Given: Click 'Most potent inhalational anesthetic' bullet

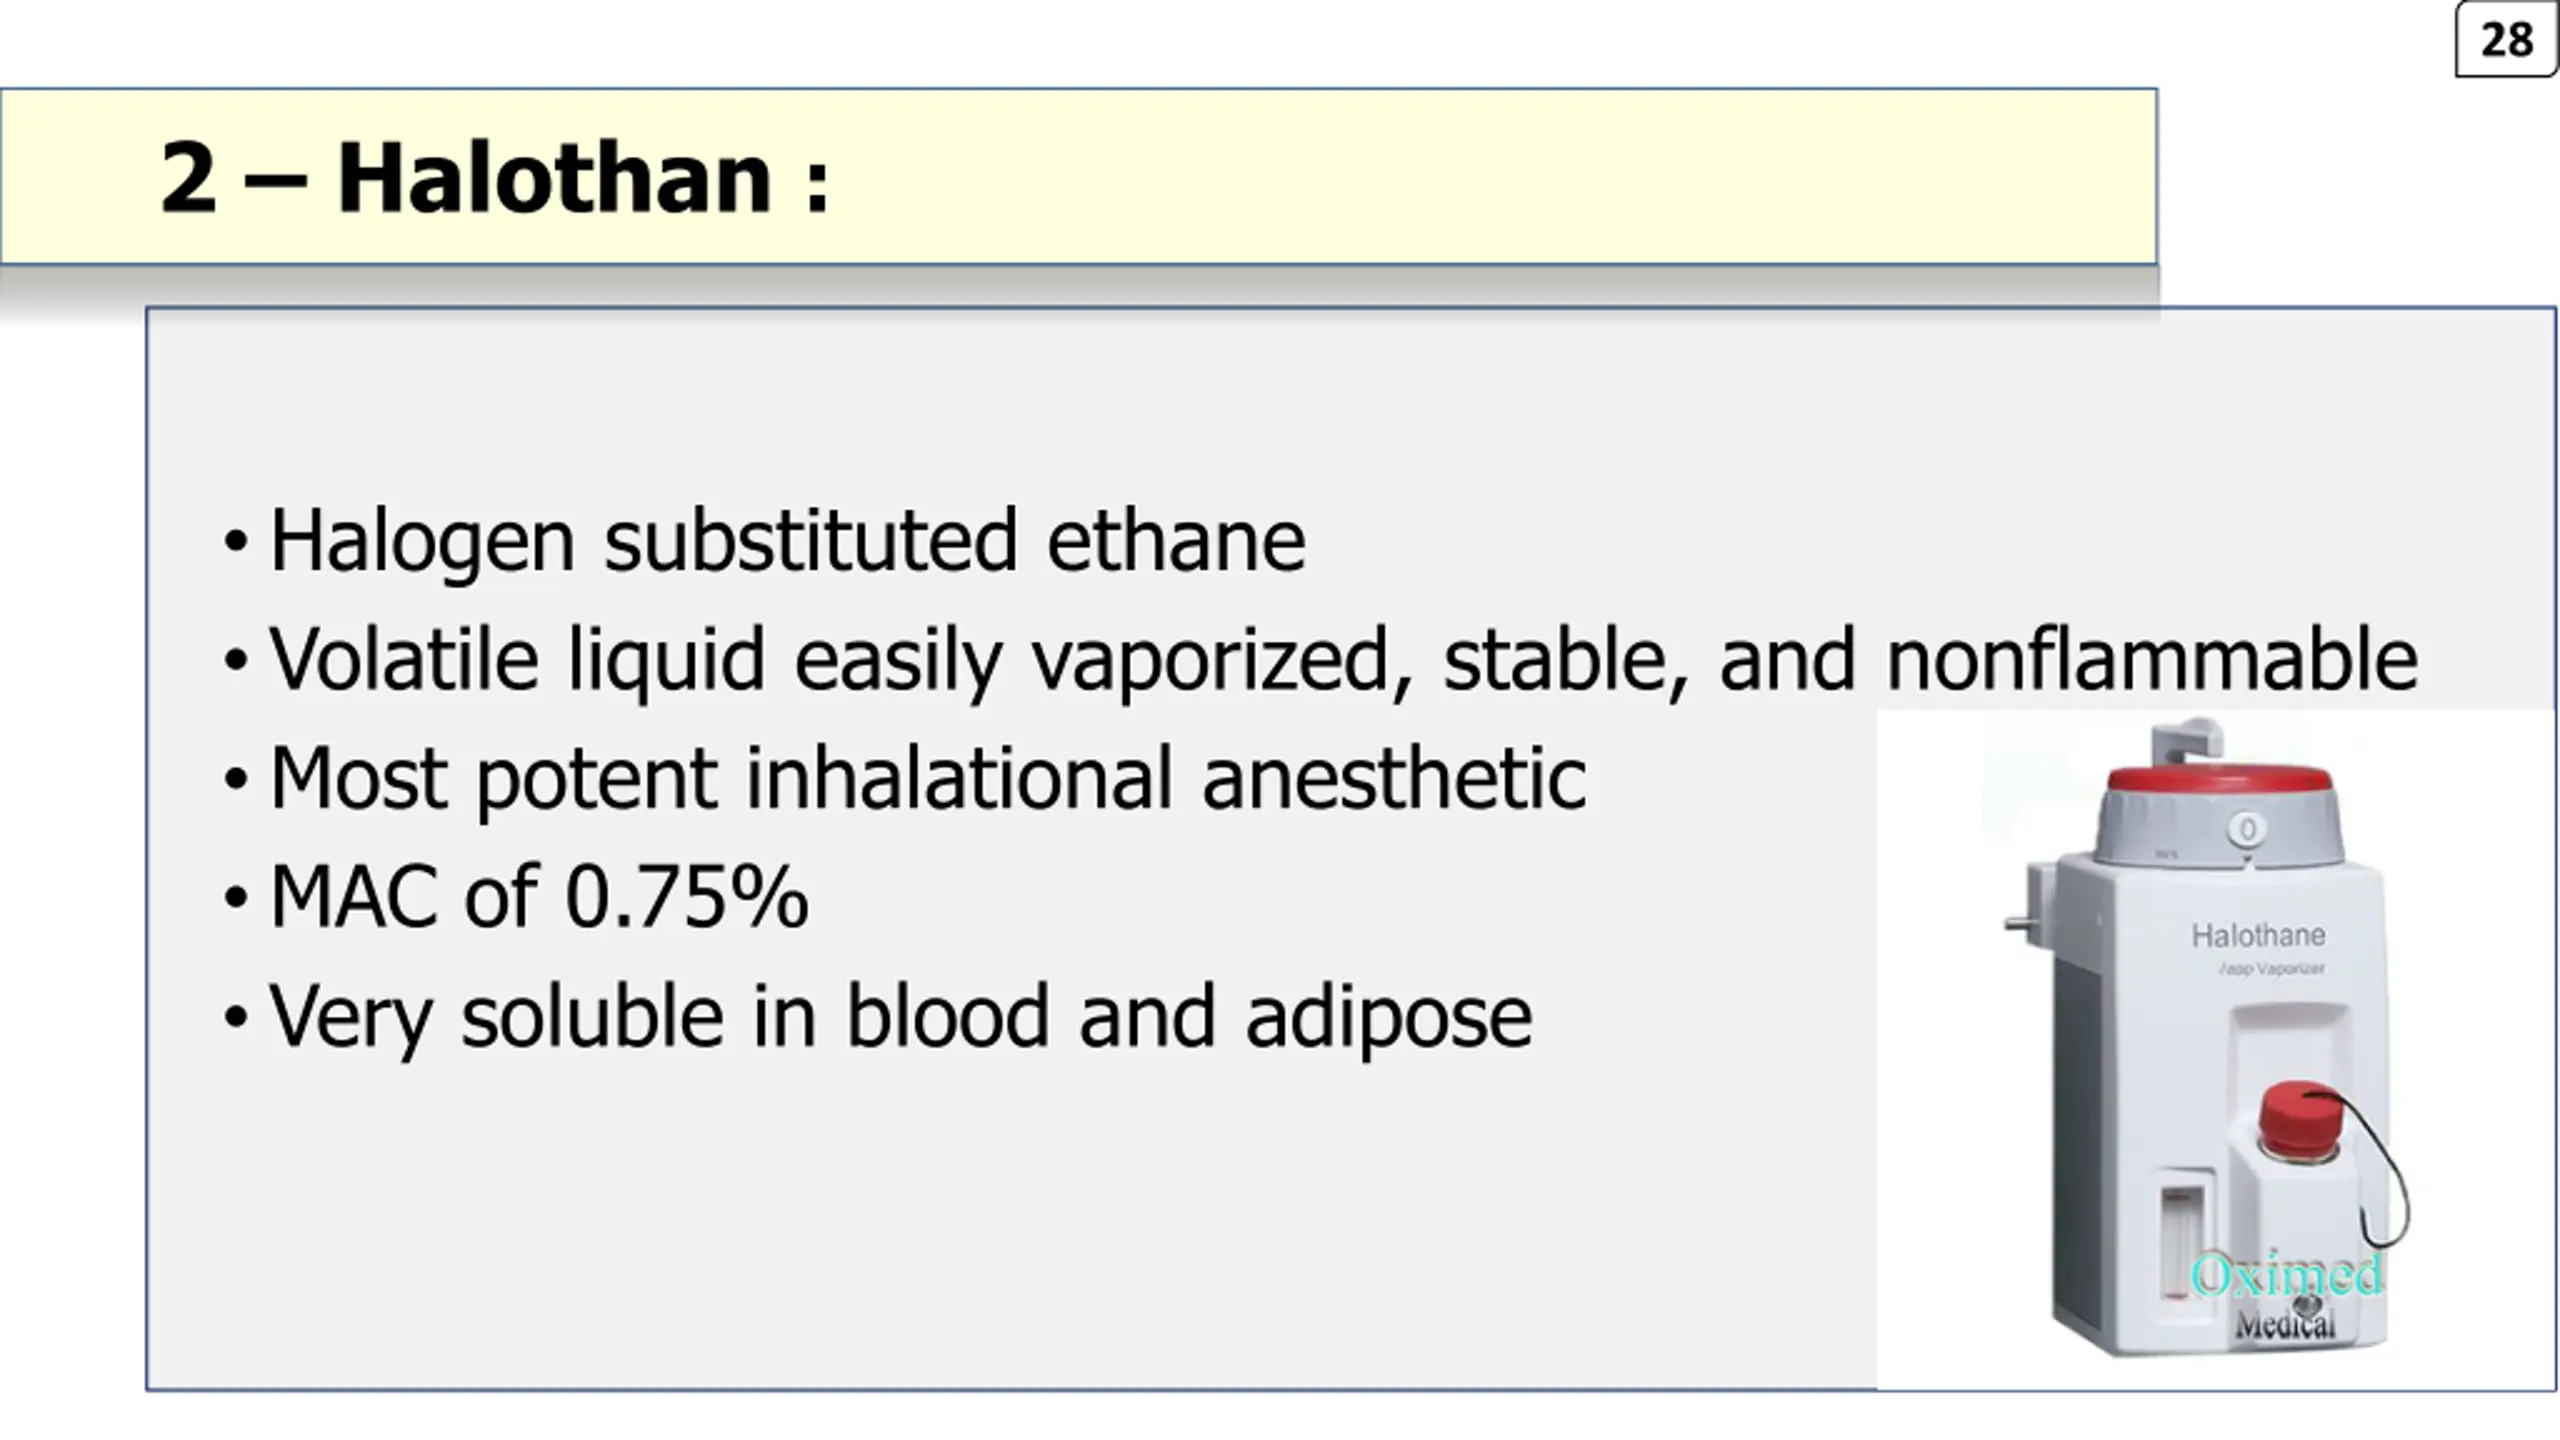Looking at the screenshot, I should pyautogui.click(x=906, y=778).
